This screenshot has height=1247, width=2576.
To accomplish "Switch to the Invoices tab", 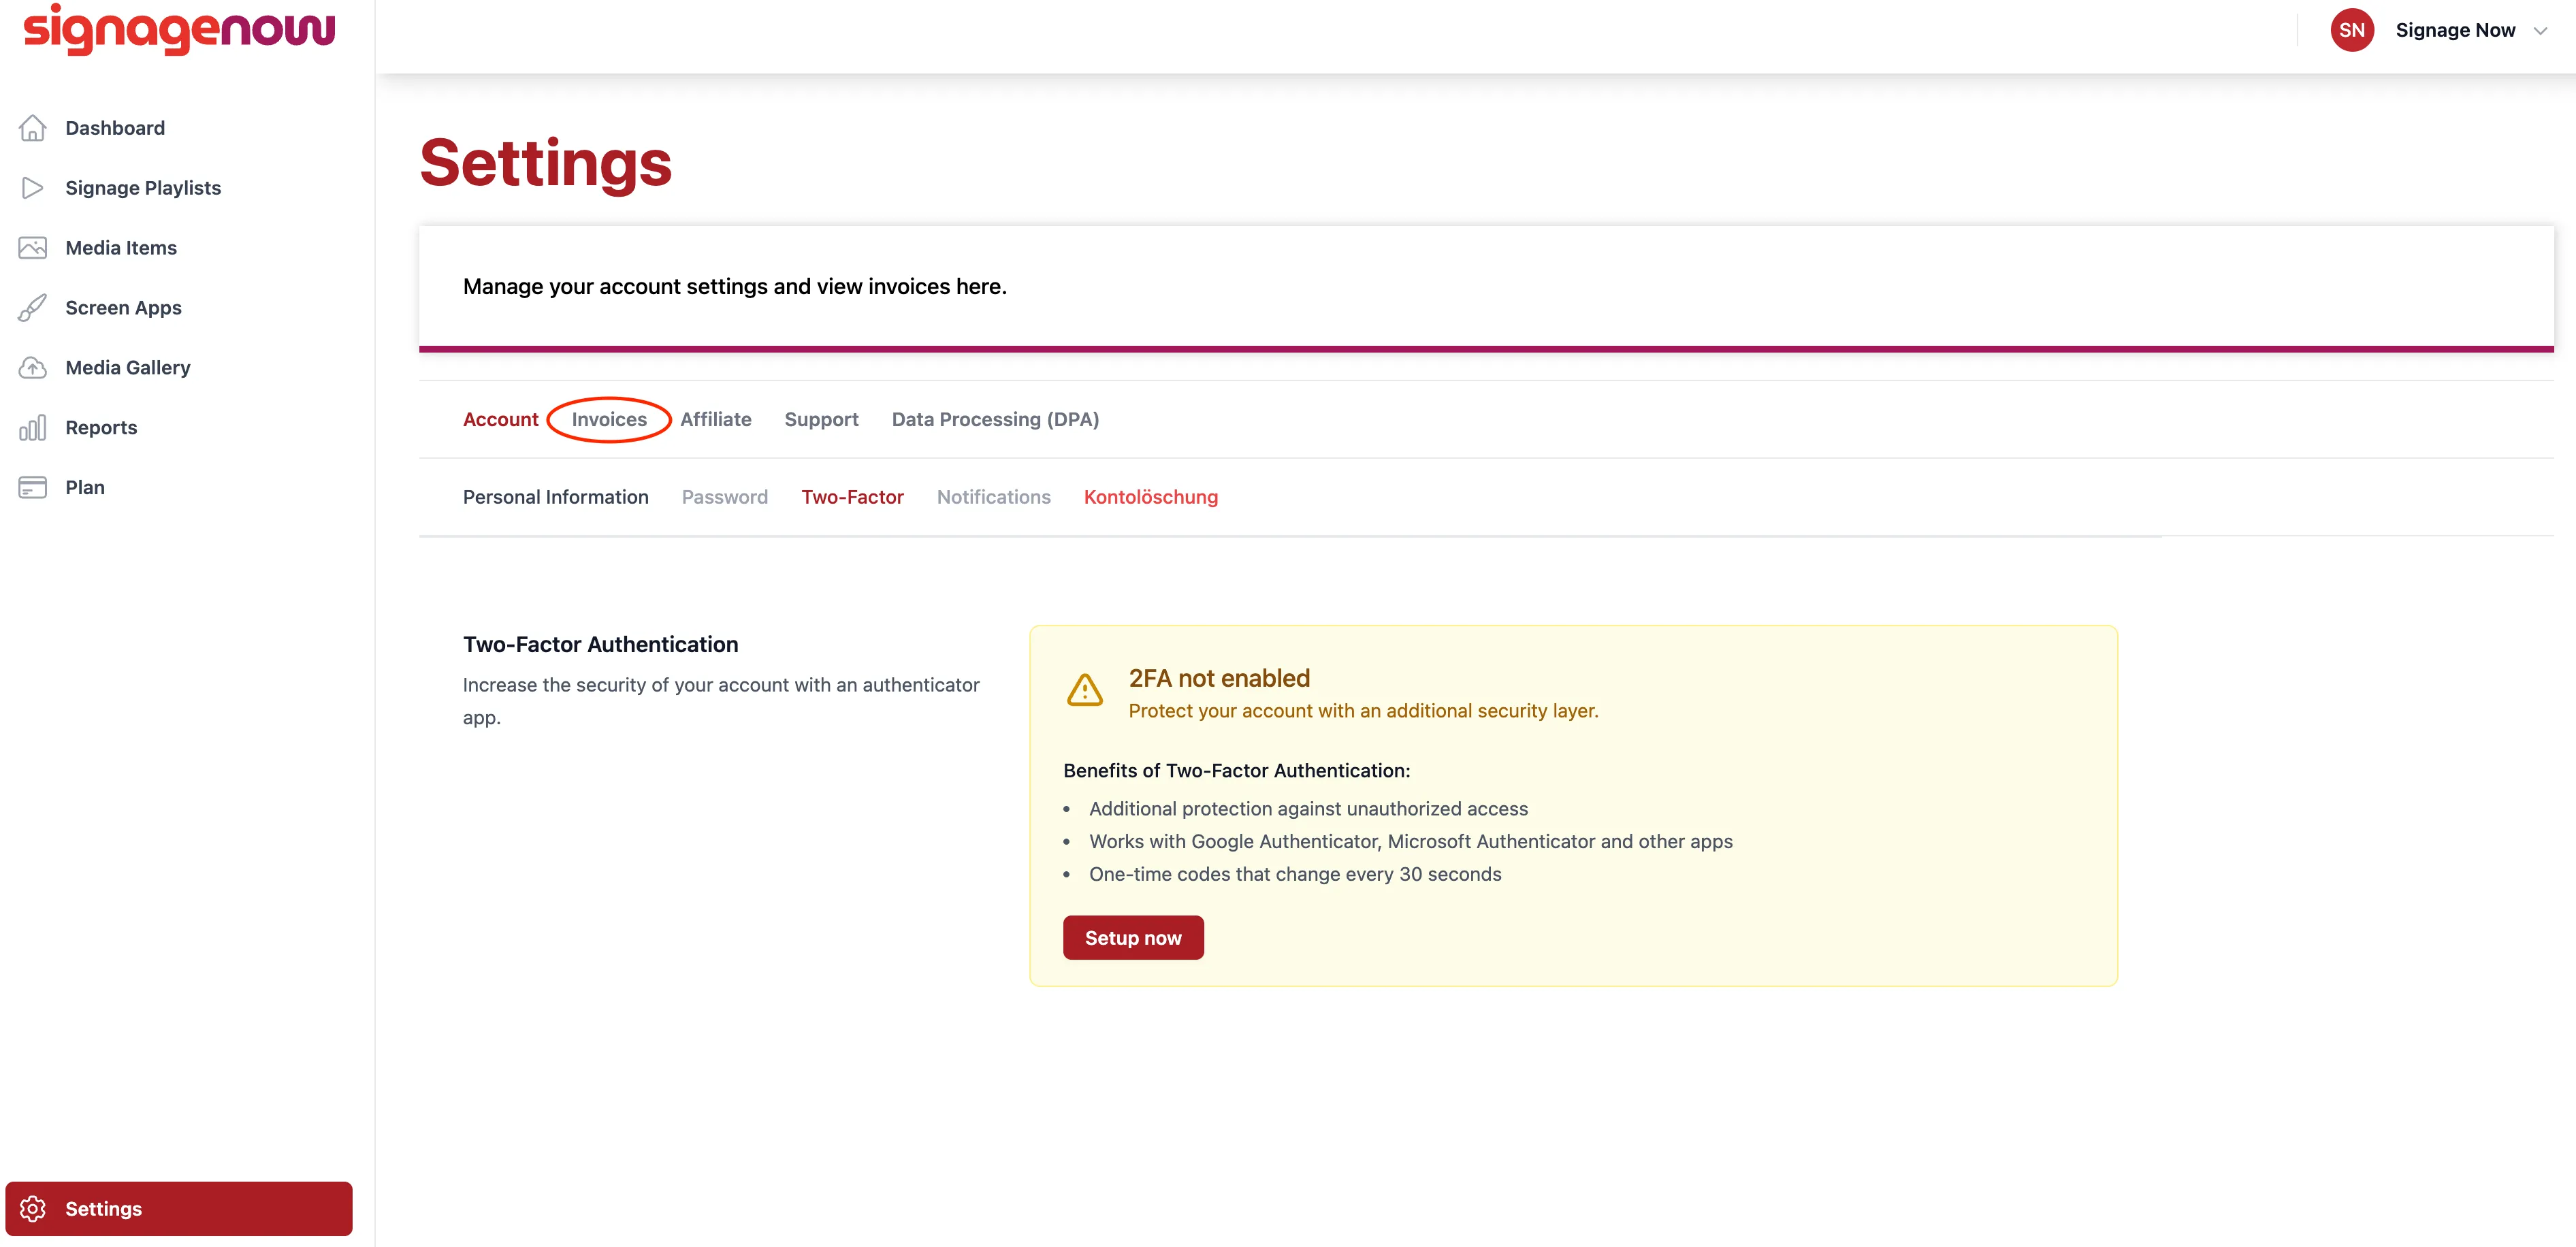I will 609,419.
